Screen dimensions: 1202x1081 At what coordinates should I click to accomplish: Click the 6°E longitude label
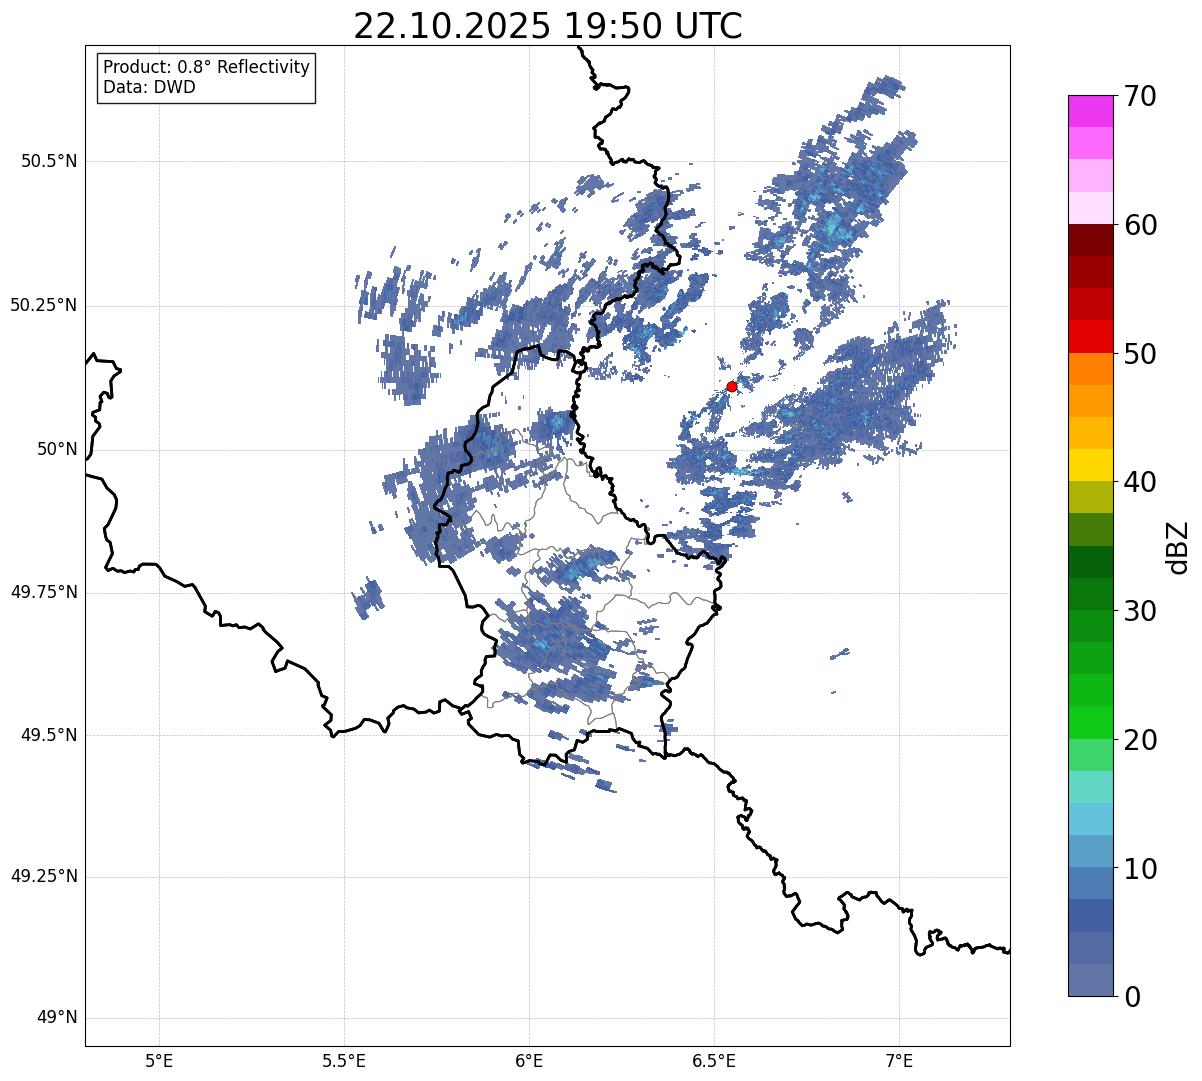529,1060
